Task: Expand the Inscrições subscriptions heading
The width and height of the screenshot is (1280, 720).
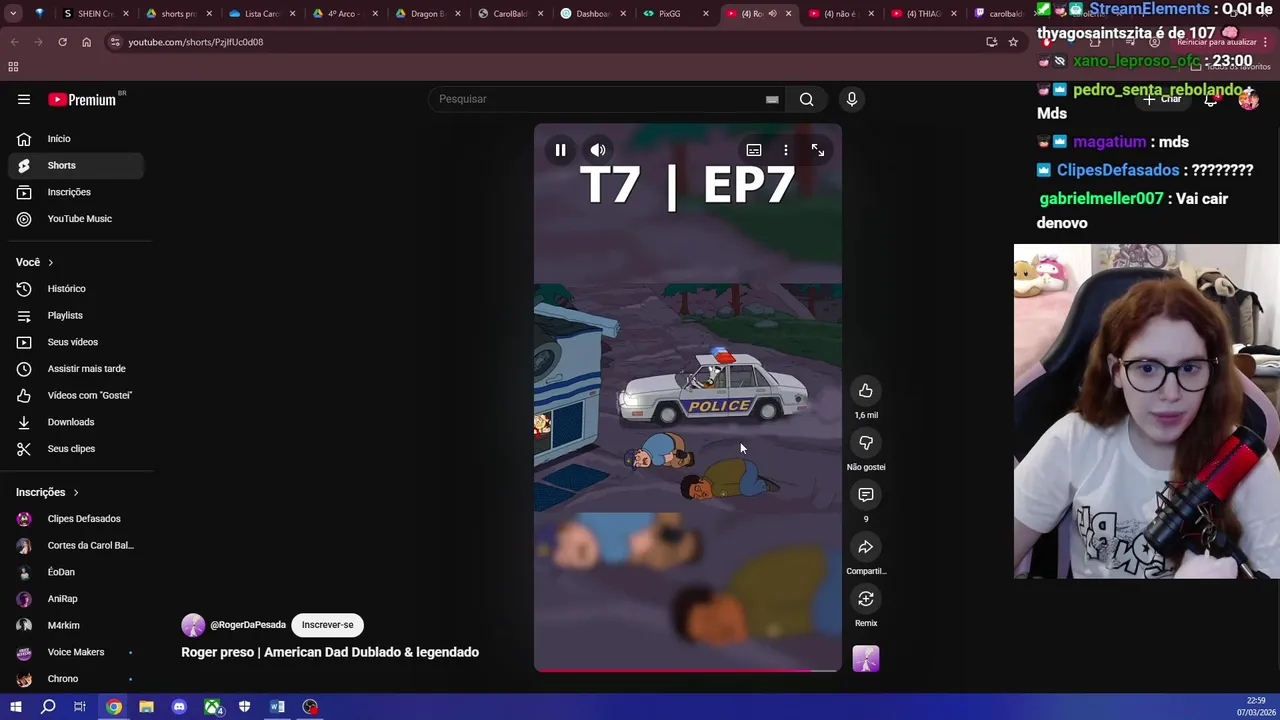Action: tap(47, 492)
